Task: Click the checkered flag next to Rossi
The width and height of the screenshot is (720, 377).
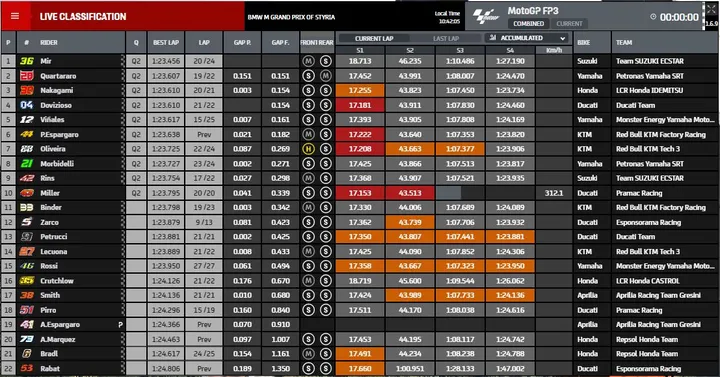Action: point(122,266)
